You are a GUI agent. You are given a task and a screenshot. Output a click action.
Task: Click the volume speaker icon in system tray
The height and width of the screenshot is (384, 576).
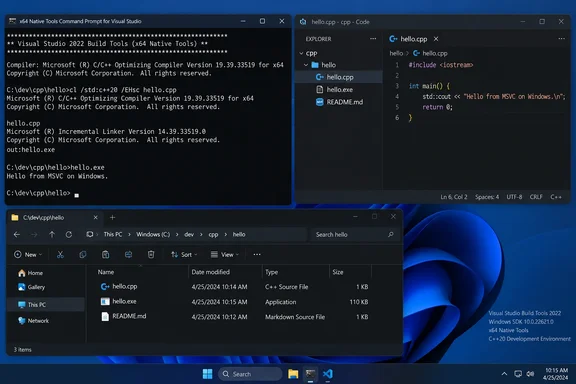[x=530, y=374]
